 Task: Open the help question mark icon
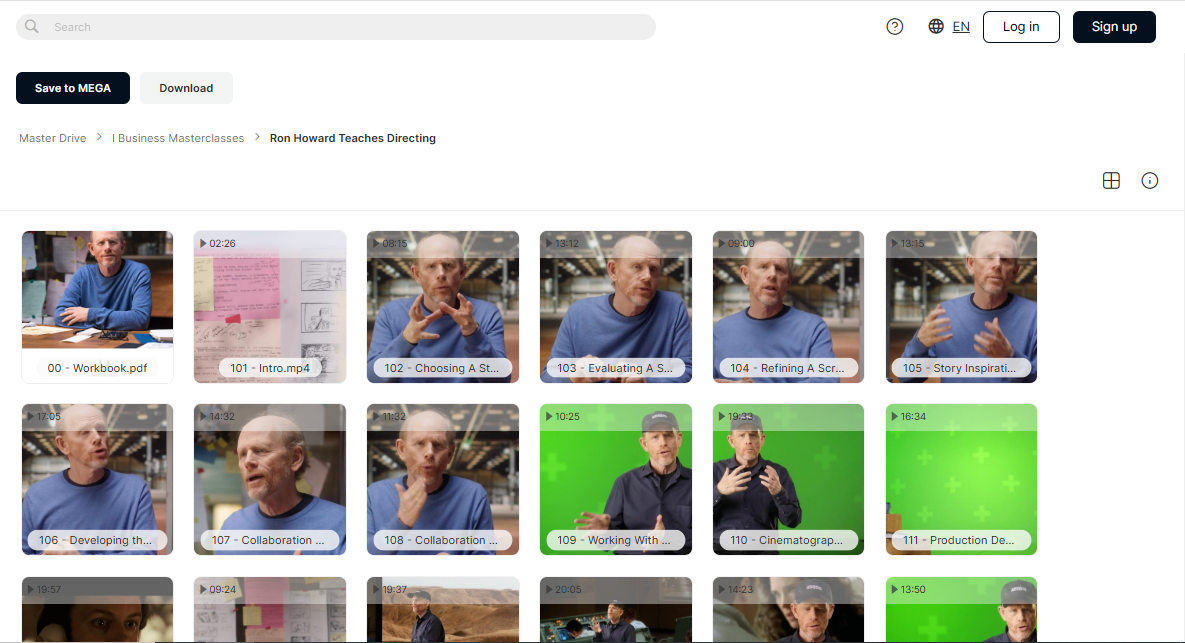click(x=895, y=26)
